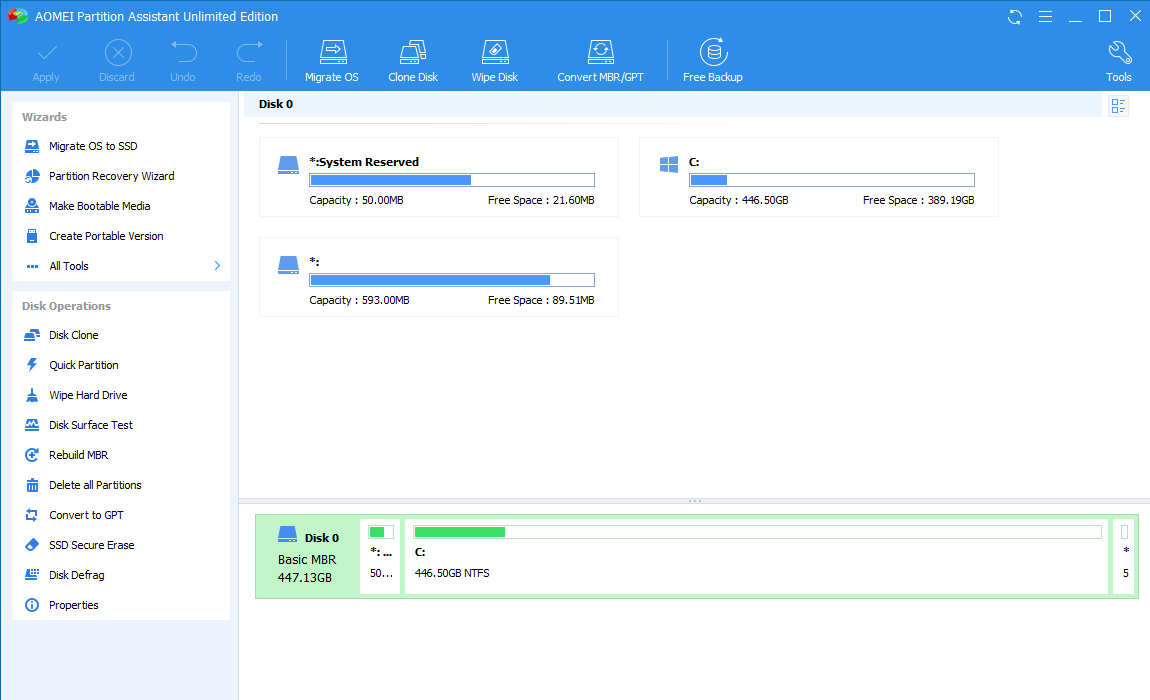Click Capacity : 593.00MB text
1150x700 pixels.
(359, 300)
